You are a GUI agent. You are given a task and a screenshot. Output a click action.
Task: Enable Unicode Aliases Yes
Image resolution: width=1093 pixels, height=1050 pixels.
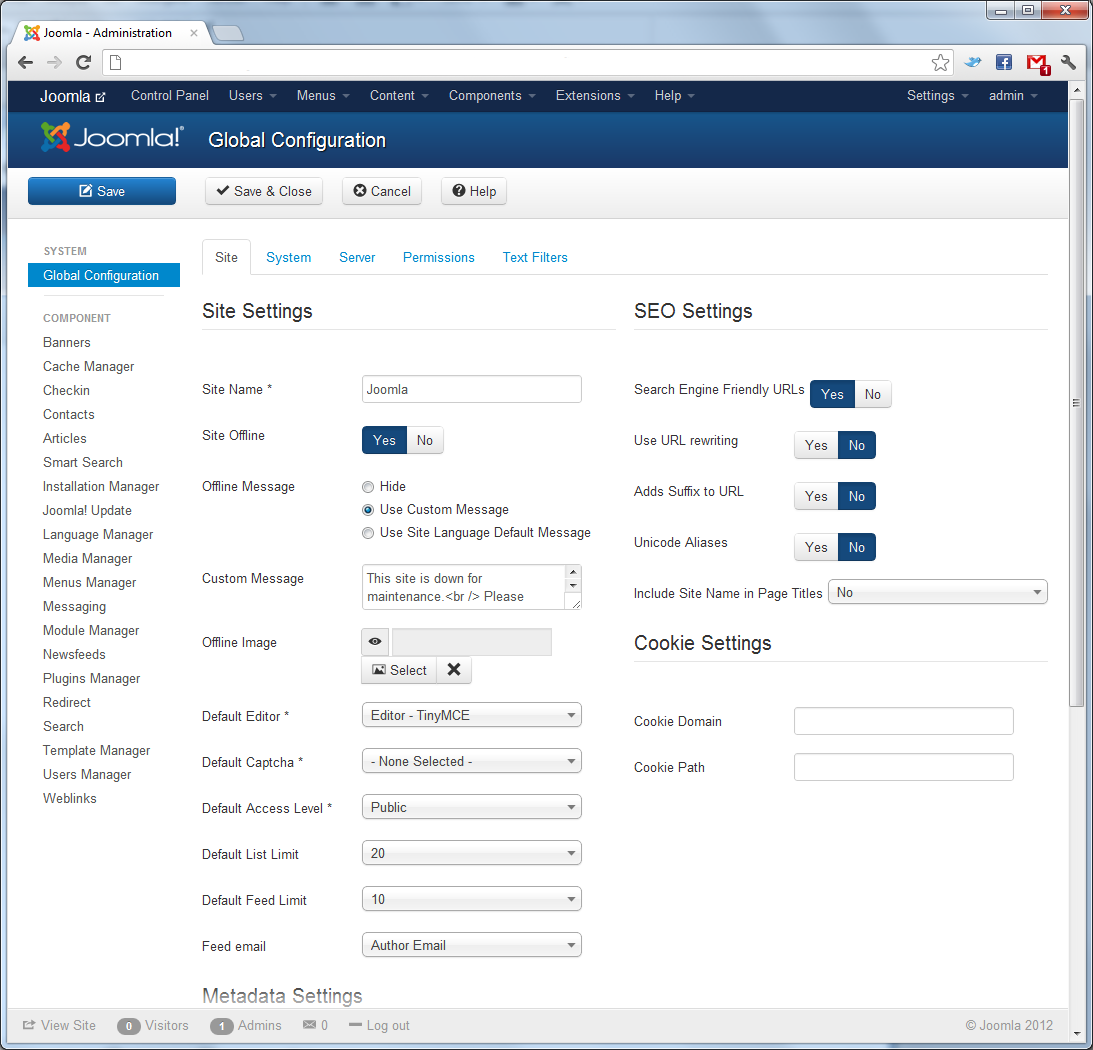816,547
